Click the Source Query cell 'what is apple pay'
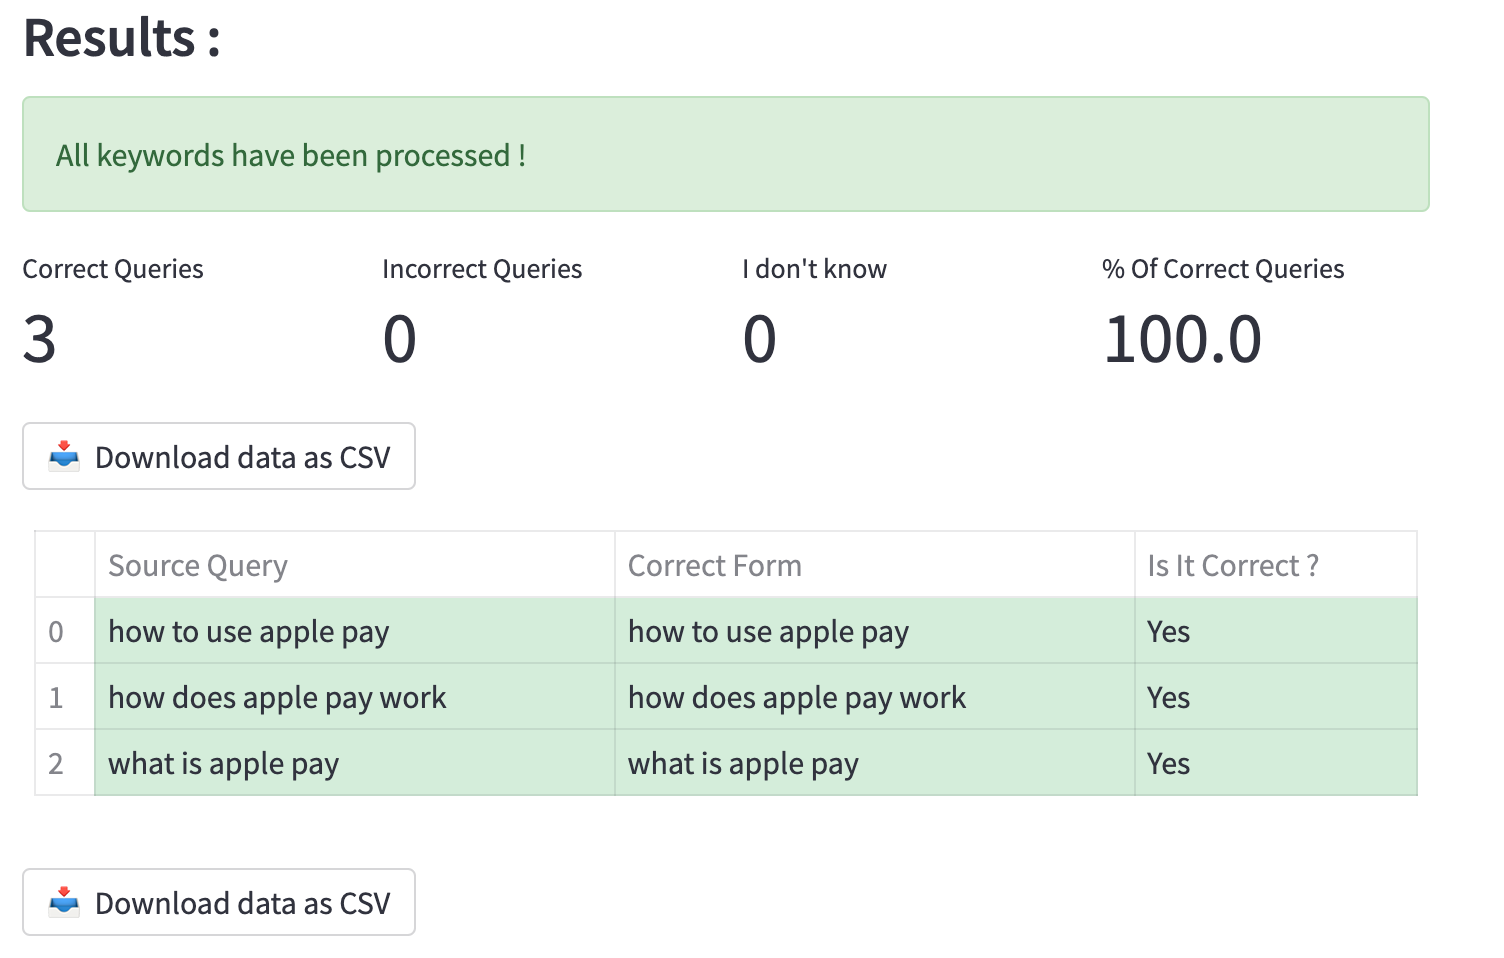The image size is (1504, 958). [223, 764]
